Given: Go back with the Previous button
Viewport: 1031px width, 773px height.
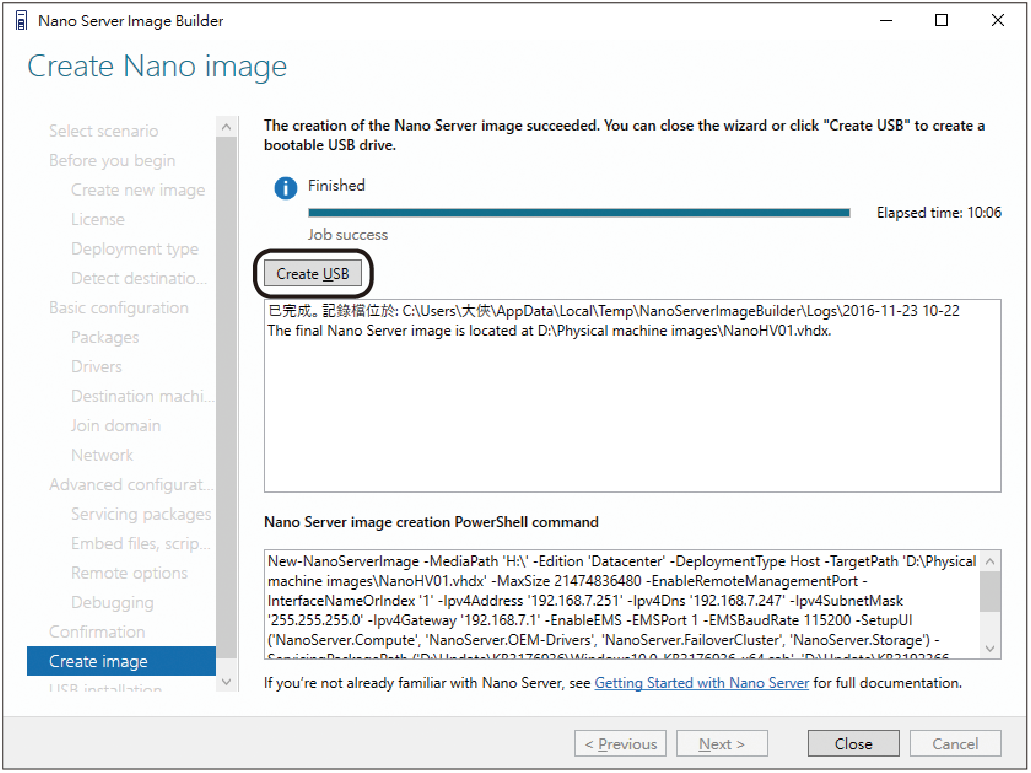Looking at the screenshot, I should click(x=620, y=743).
